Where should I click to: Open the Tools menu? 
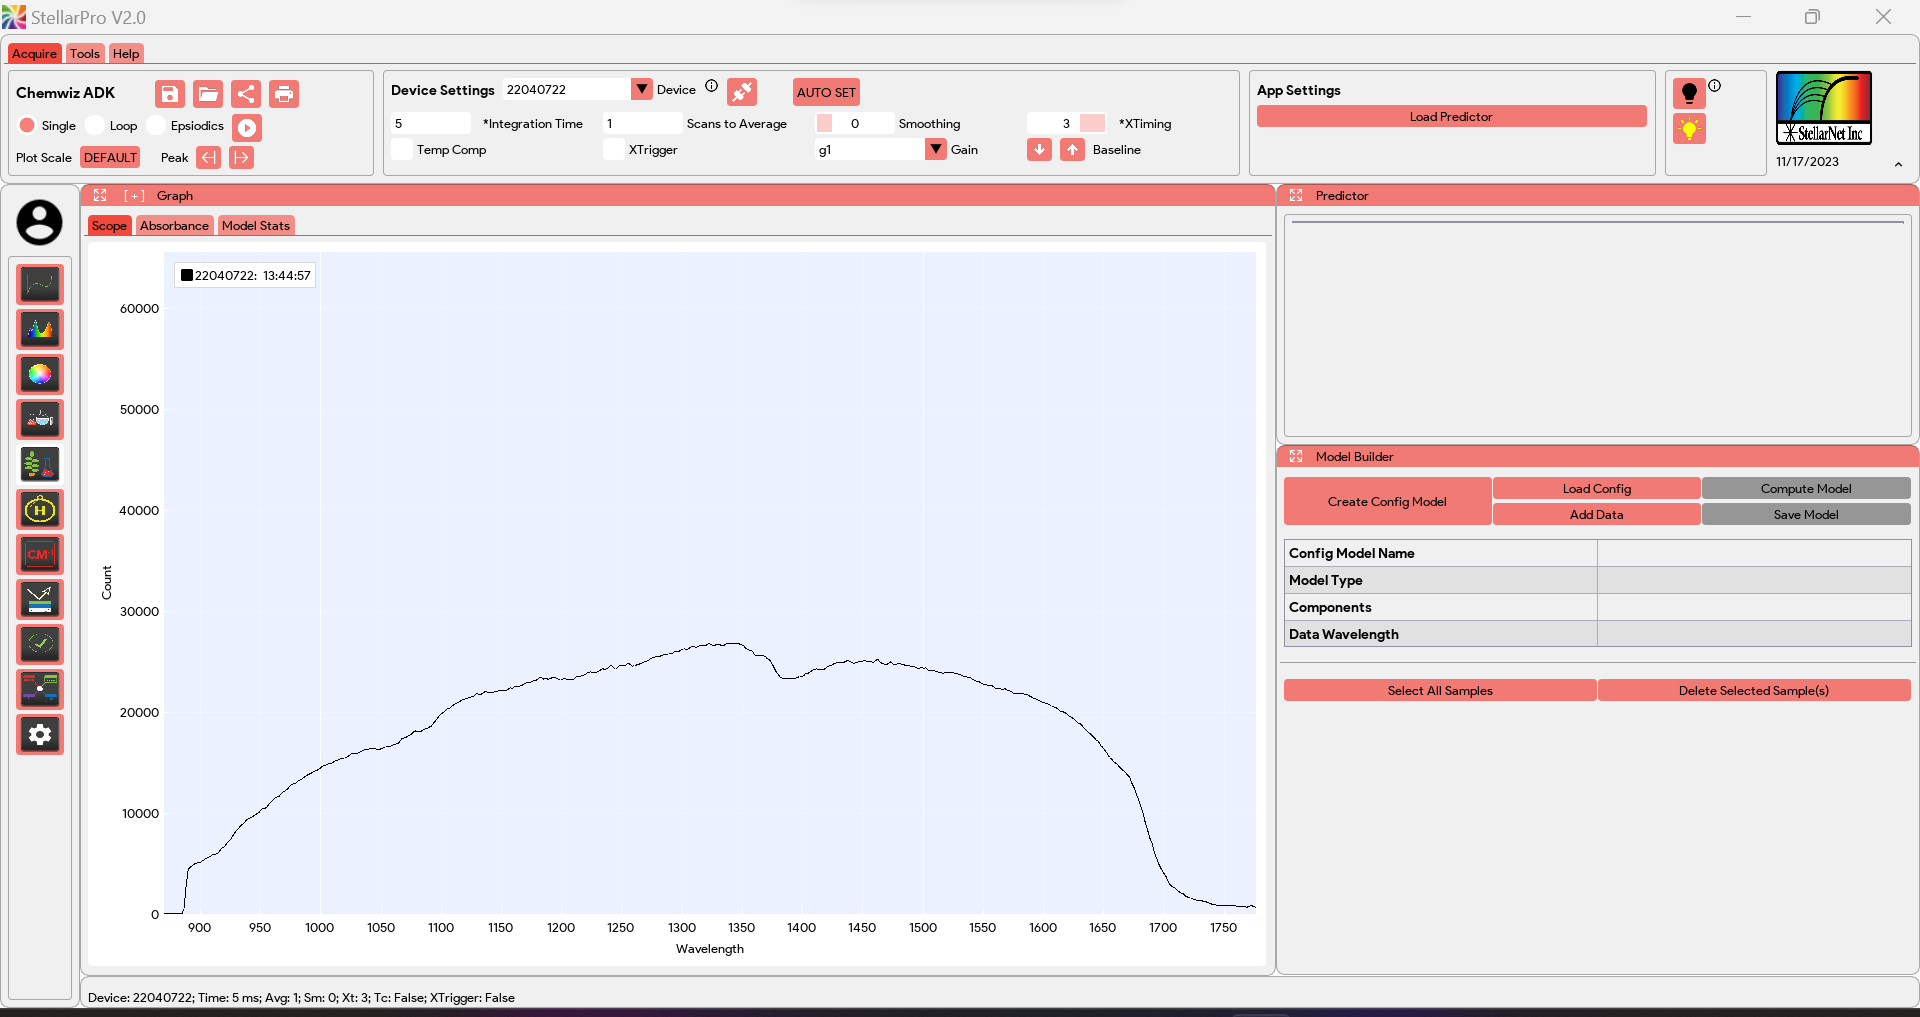[x=85, y=54]
